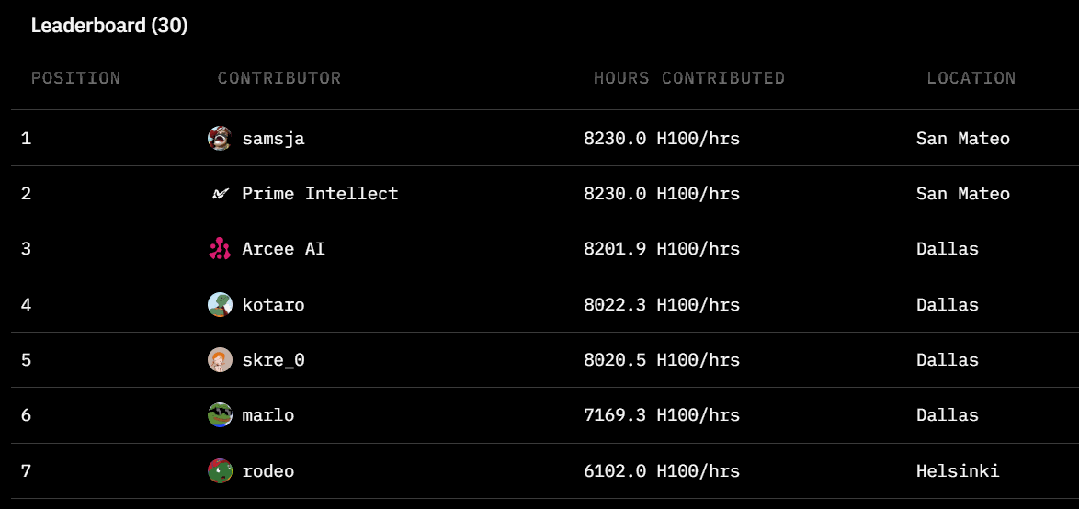Select the rodeo contributor name
Viewport: 1079px width, 509px height.
pos(268,470)
